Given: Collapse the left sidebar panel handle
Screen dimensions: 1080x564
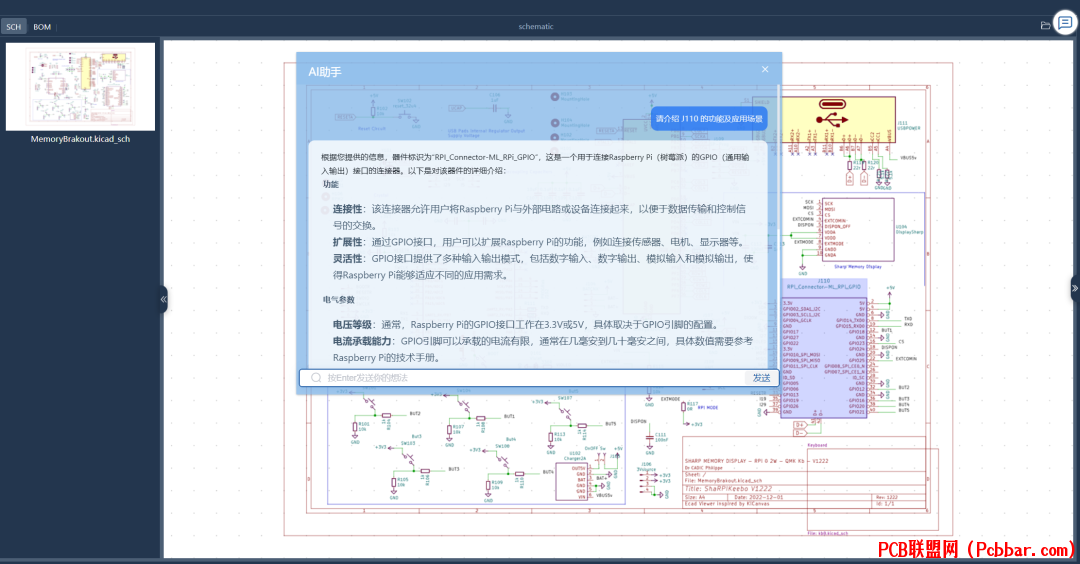Looking at the screenshot, I should pos(163,300).
